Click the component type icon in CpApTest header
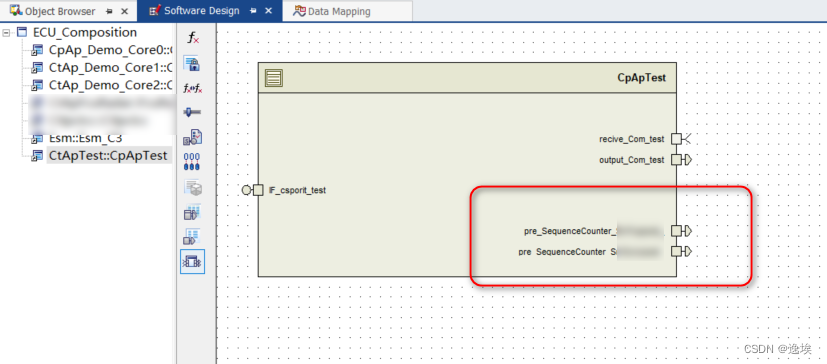Image resolution: width=827 pixels, height=364 pixels. [x=274, y=79]
